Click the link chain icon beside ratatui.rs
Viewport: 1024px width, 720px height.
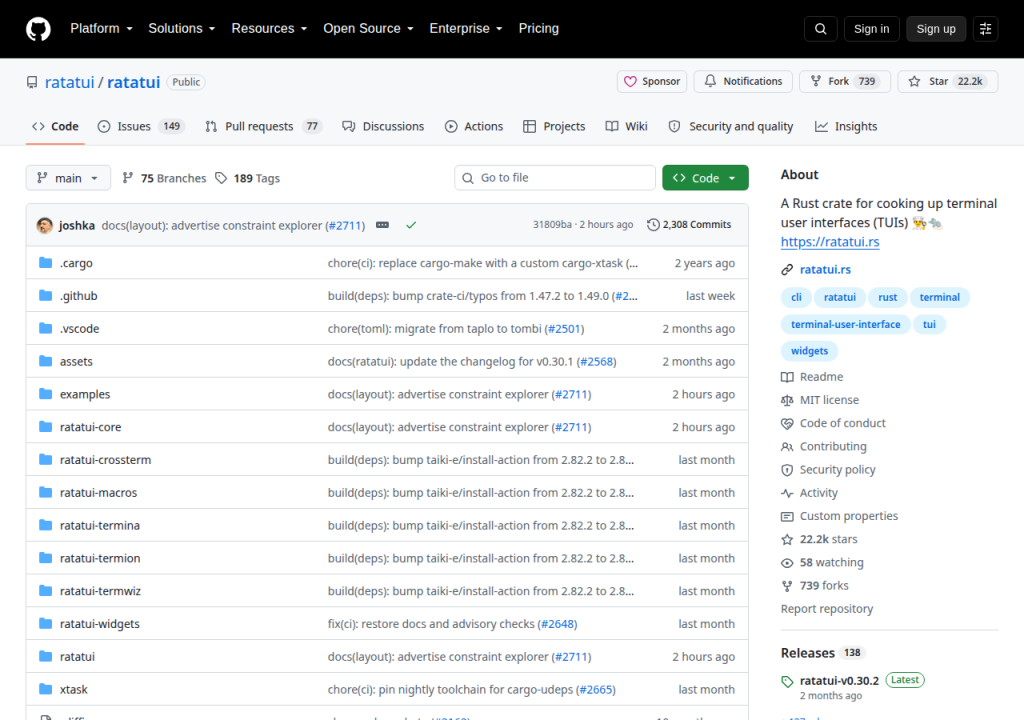click(787, 270)
